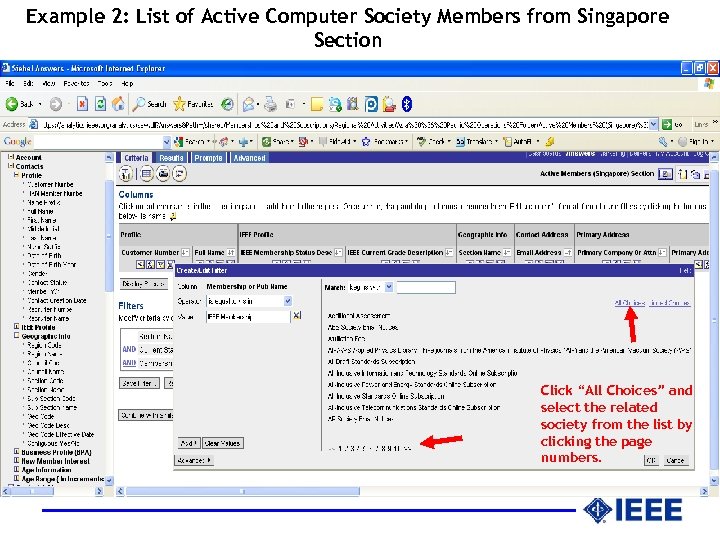Remove the Customer Number column with its X icon

tap(170, 264)
